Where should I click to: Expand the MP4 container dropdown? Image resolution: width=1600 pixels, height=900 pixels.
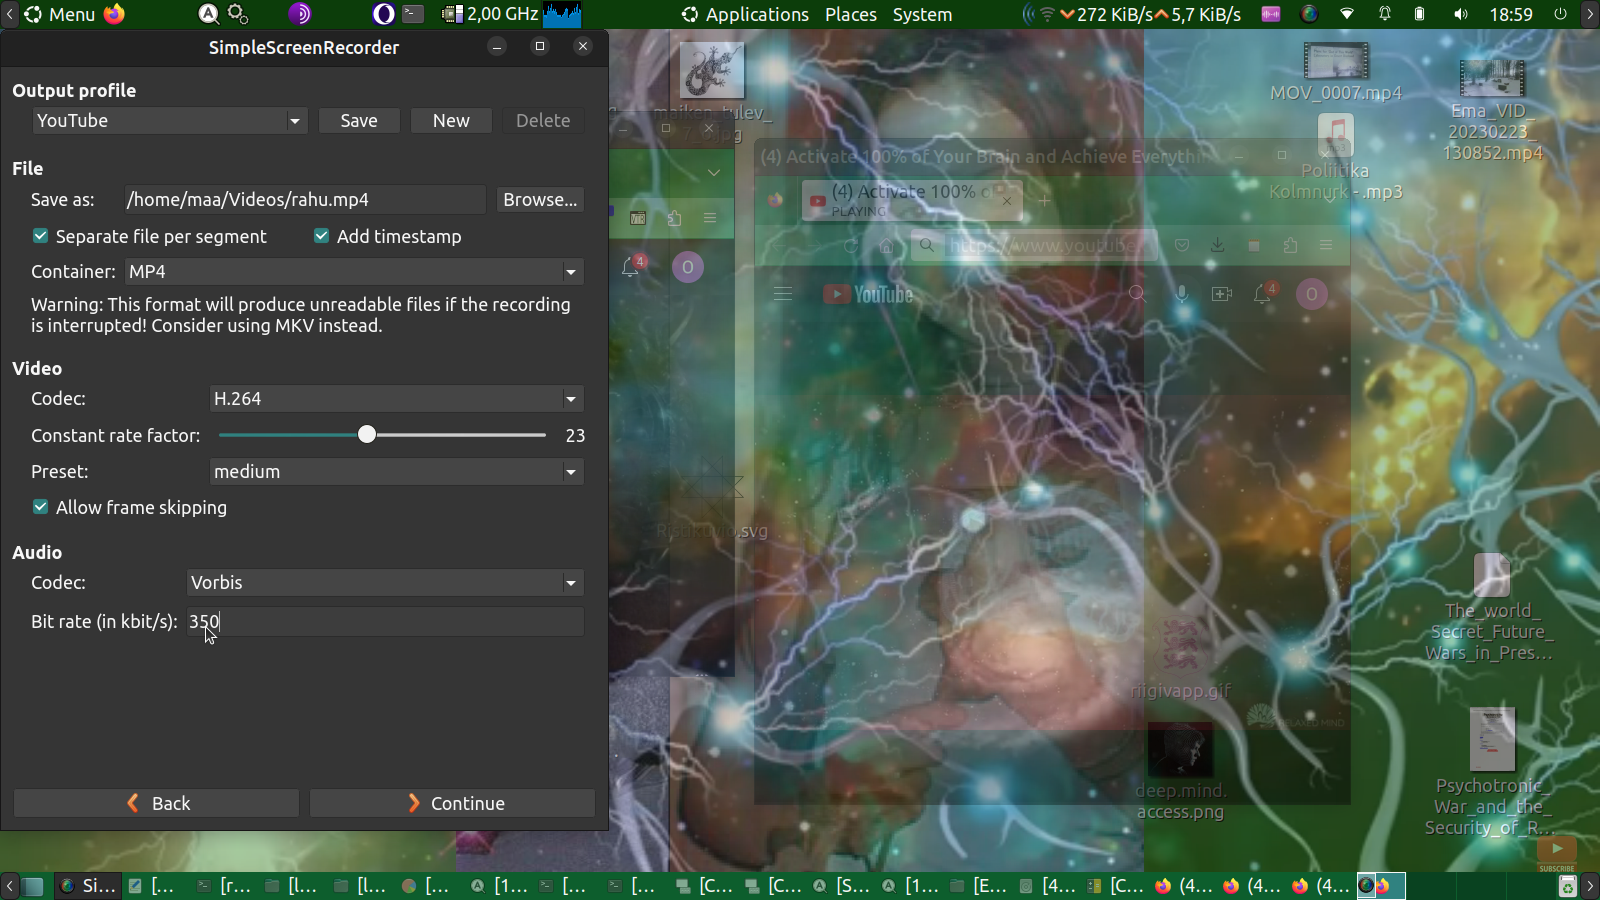(x=354, y=272)
